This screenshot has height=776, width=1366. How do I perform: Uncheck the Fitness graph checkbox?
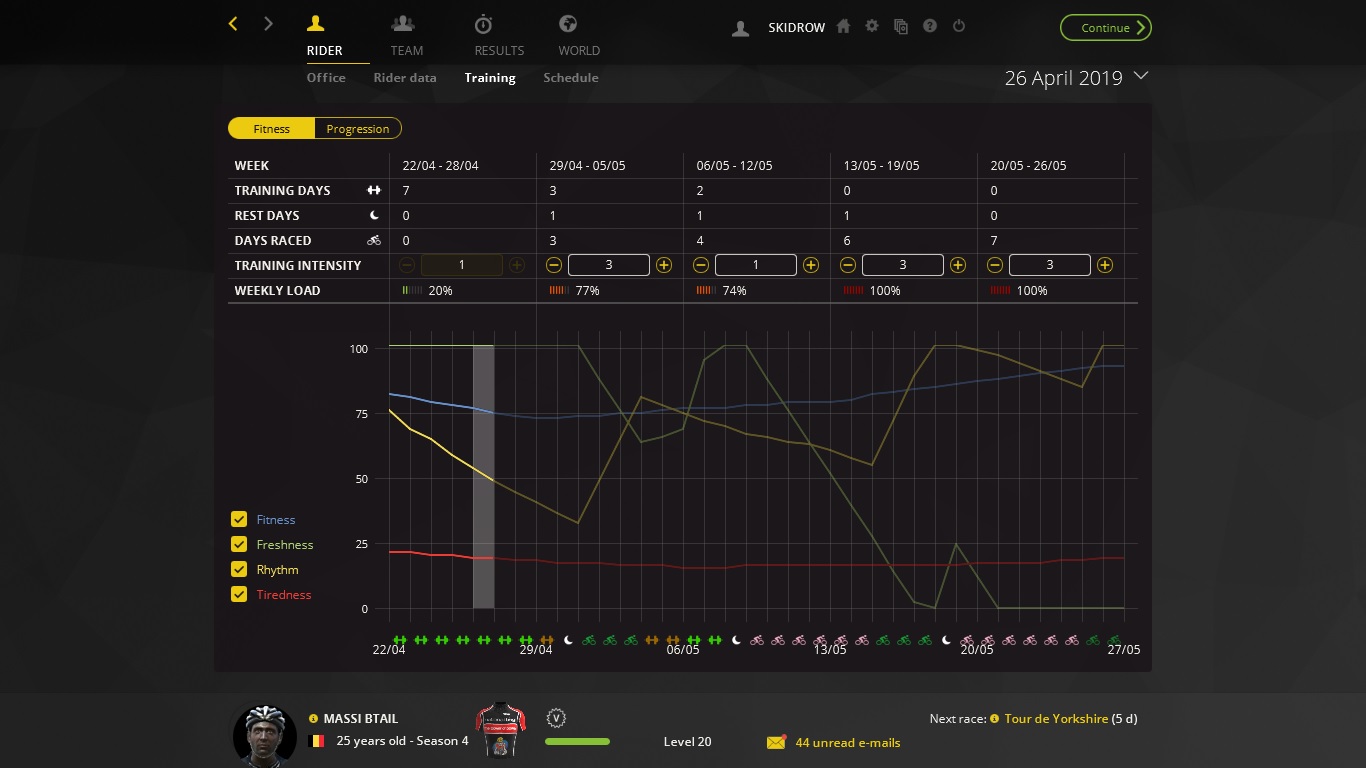point(239,519)
